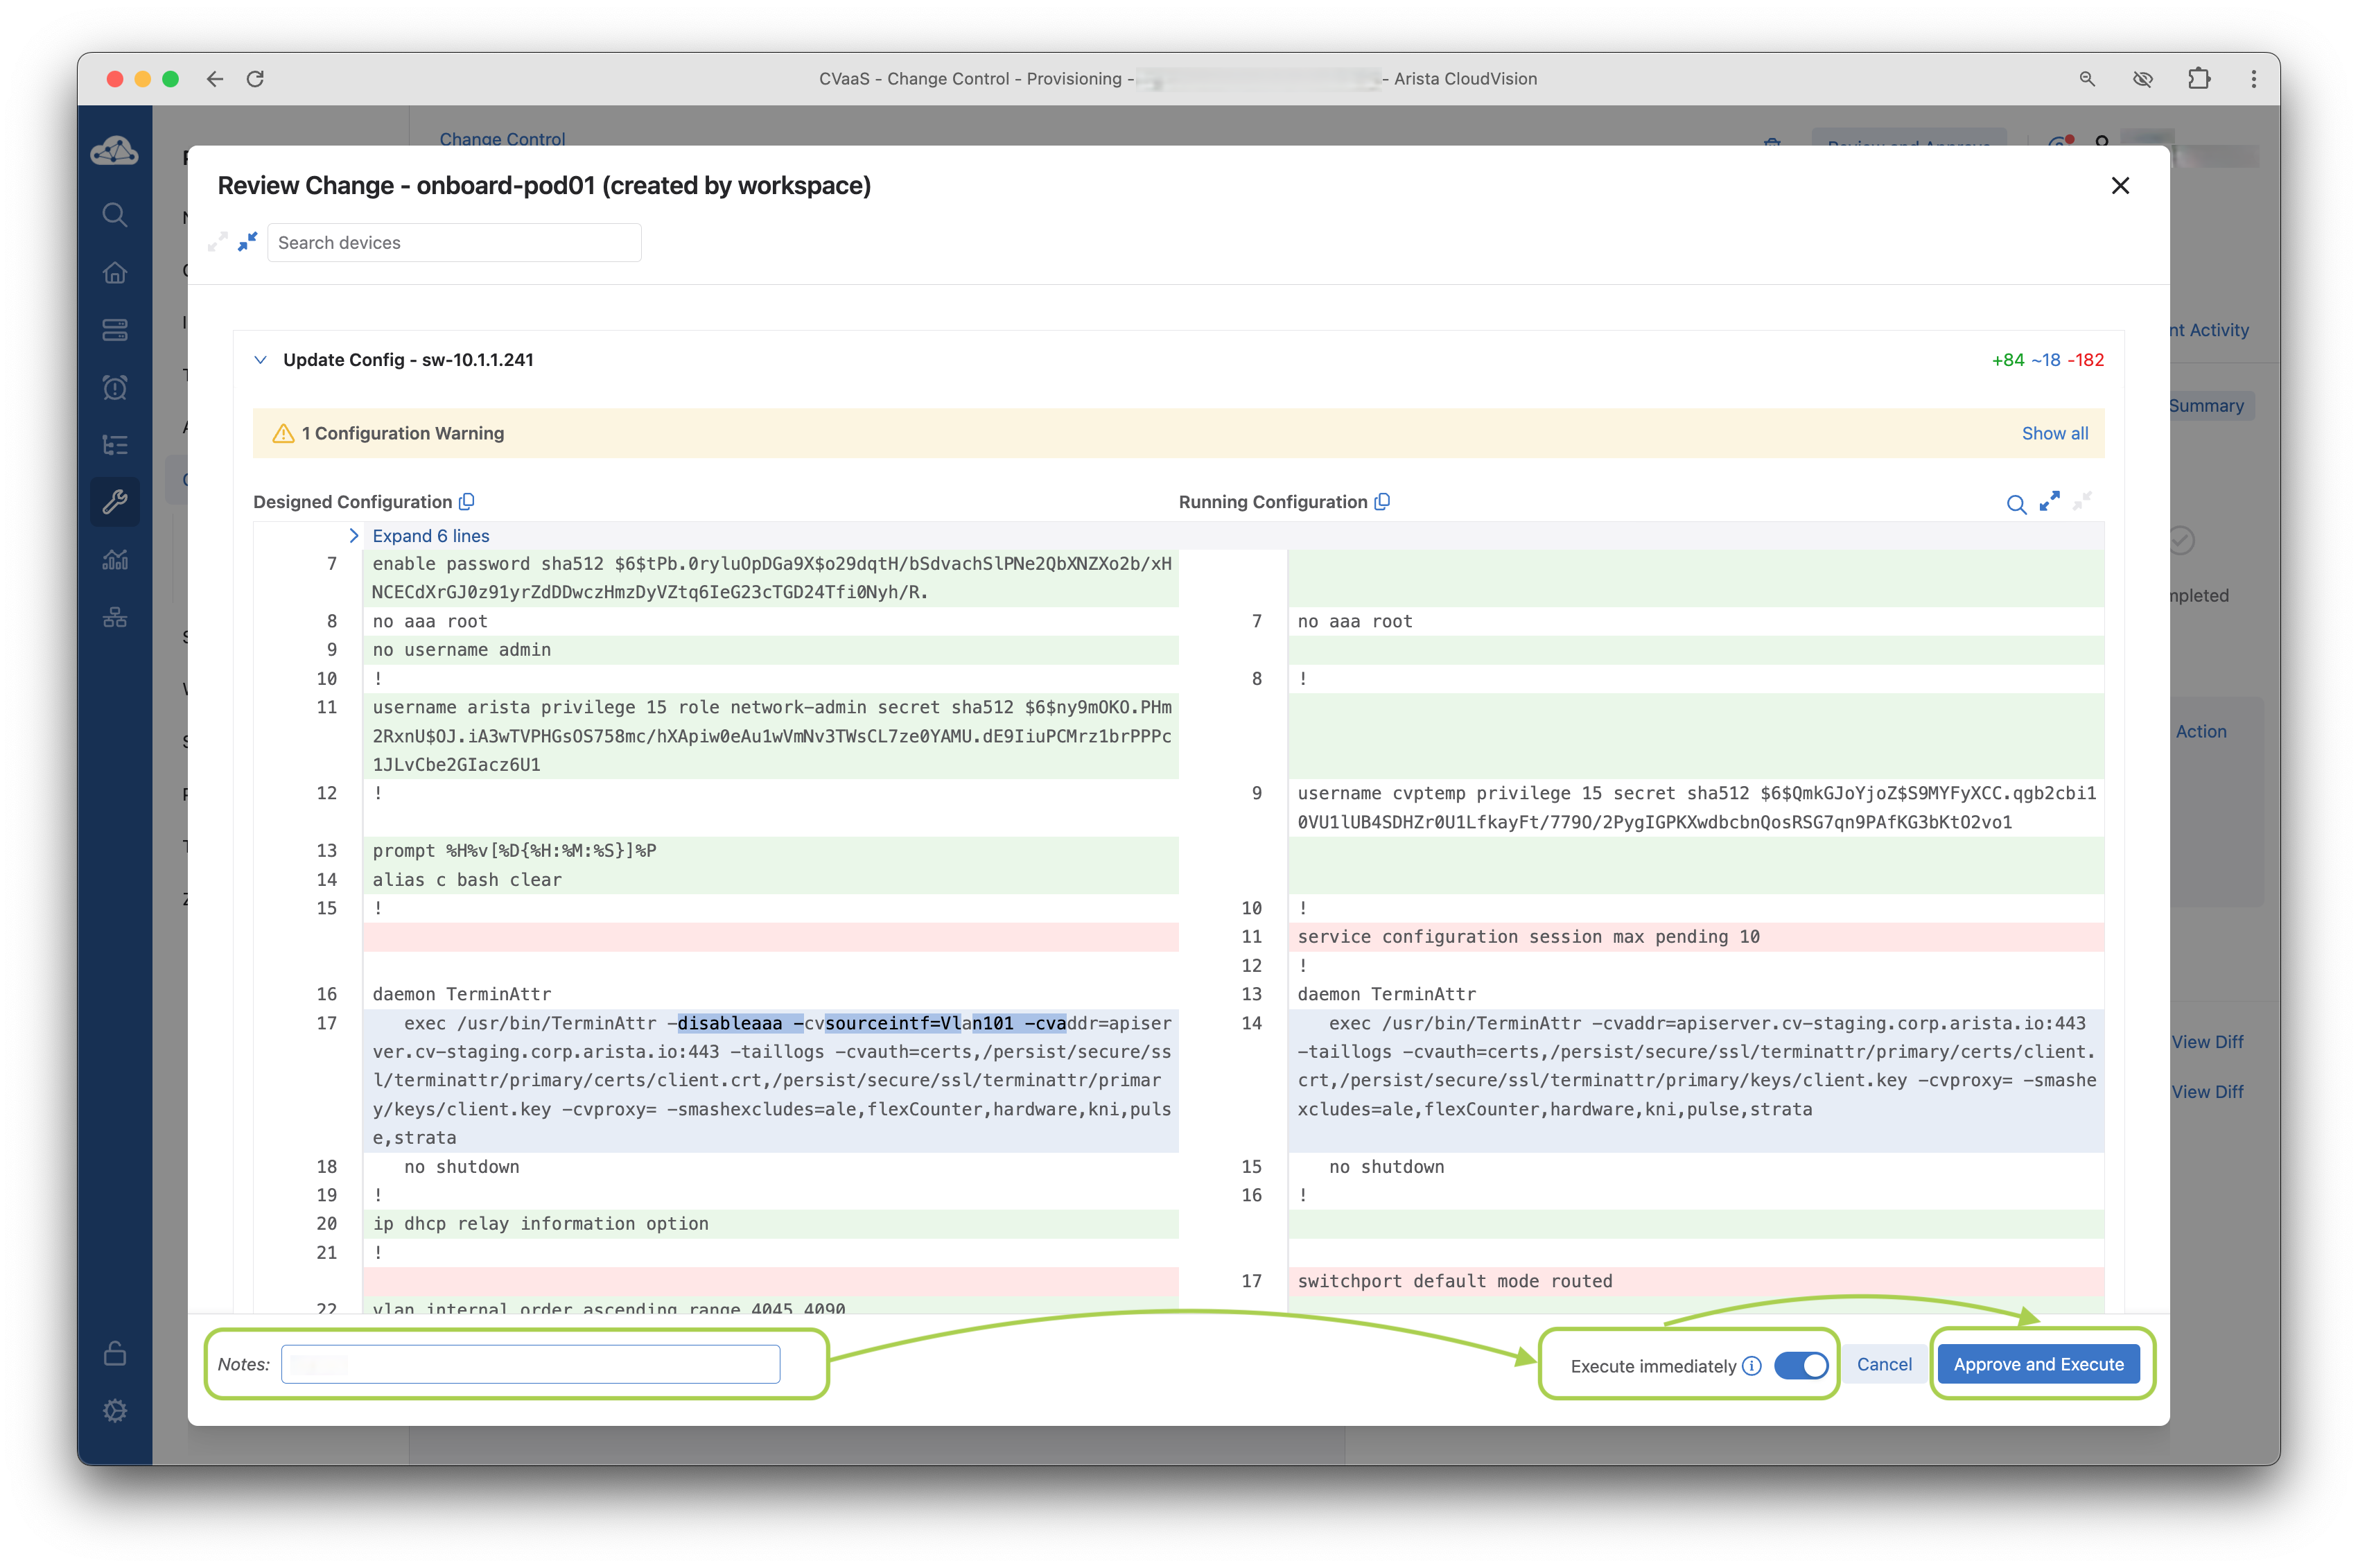Copy the Running Configuration to clipboard

tap(1382, 502)
